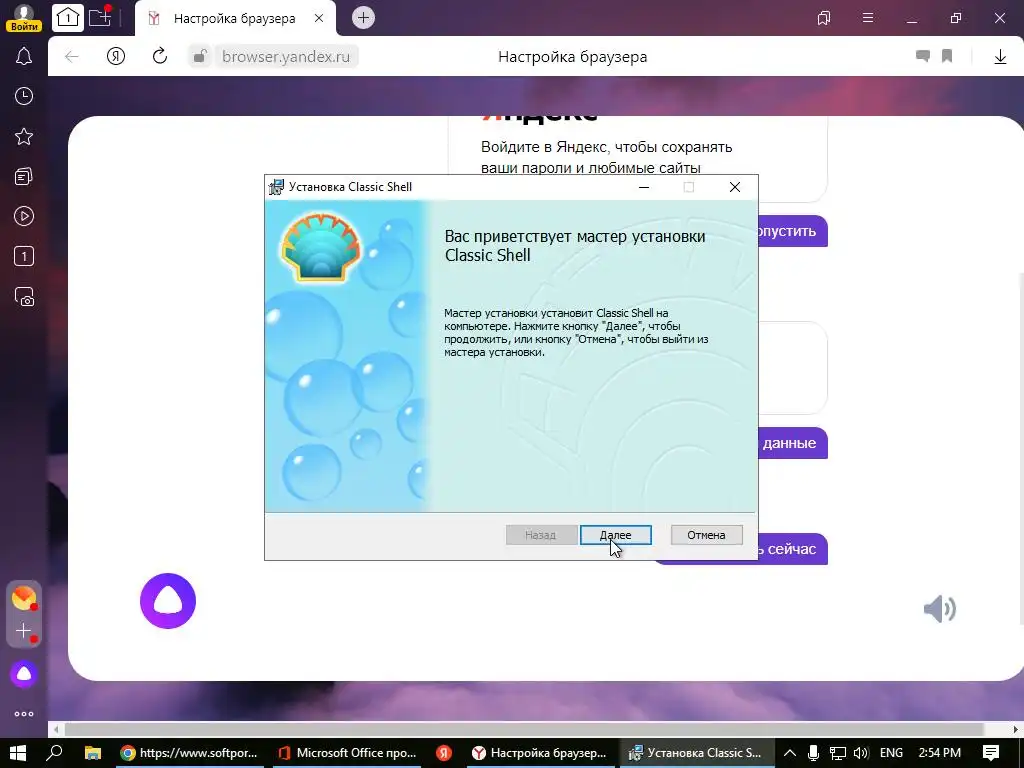Screen dimensions: 1024x768
Task: Click Отмена in Classic Shell installer
Action: coord(706,535)
